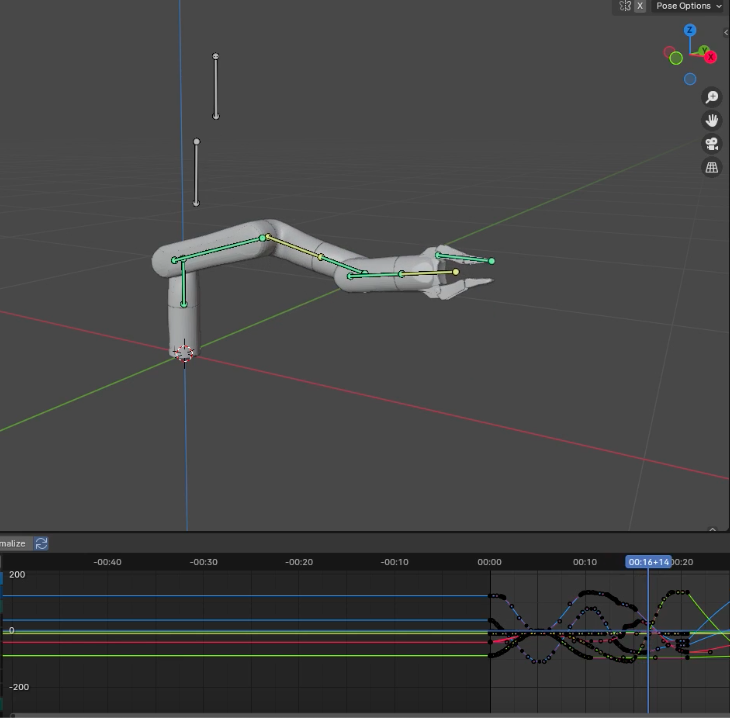Align view to positive X axis on gizmo

pos(710,57)
